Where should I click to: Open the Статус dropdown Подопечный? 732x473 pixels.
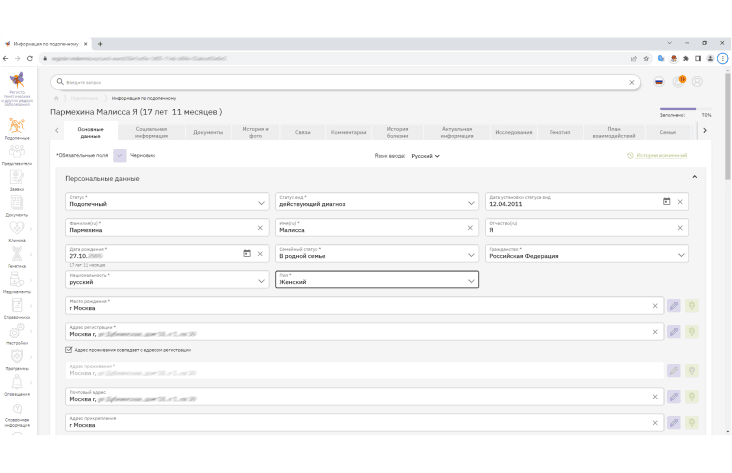[x=167, y=201]
